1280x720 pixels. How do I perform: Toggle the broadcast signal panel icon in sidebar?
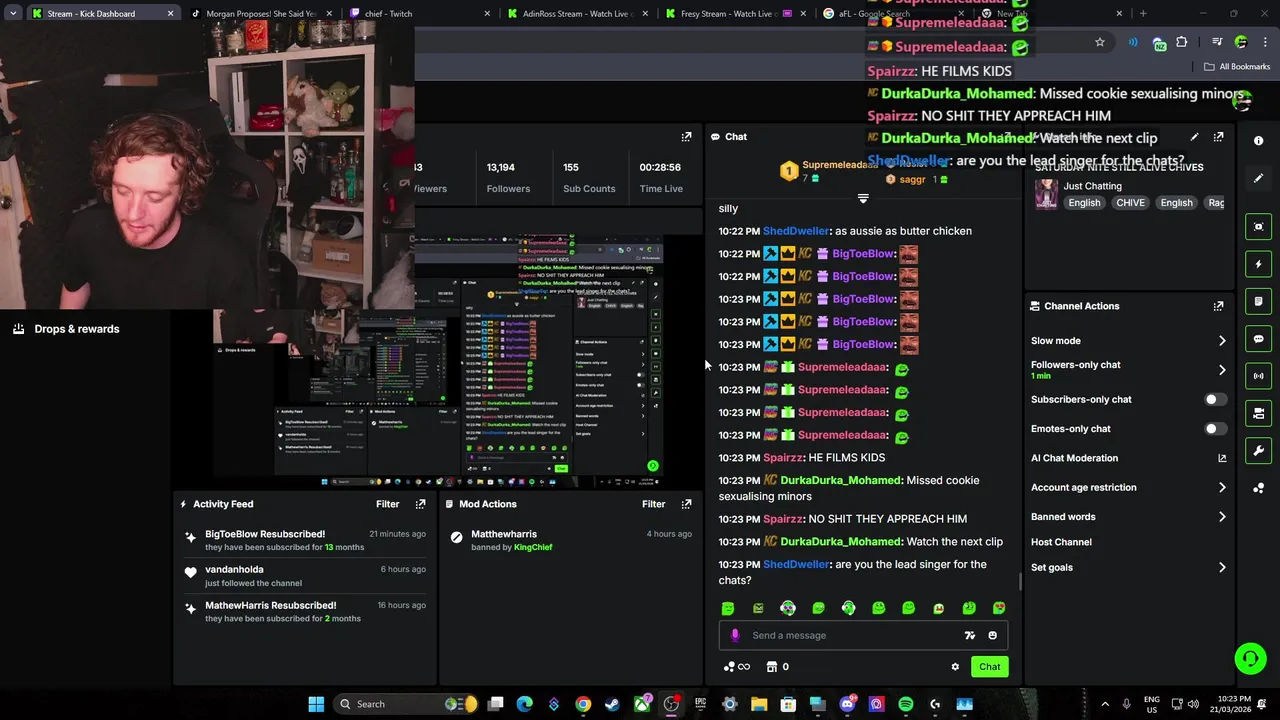coord(1258,376)
